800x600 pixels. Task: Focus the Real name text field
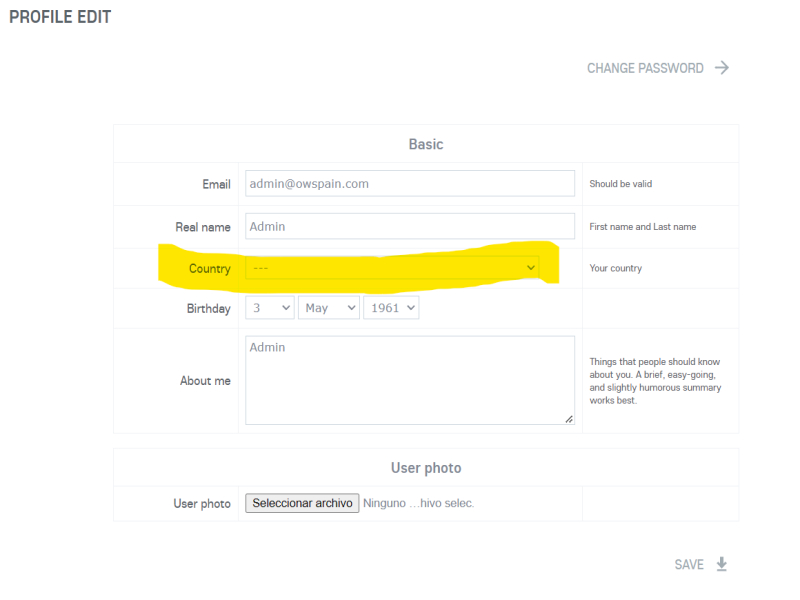tap(410, 226)
